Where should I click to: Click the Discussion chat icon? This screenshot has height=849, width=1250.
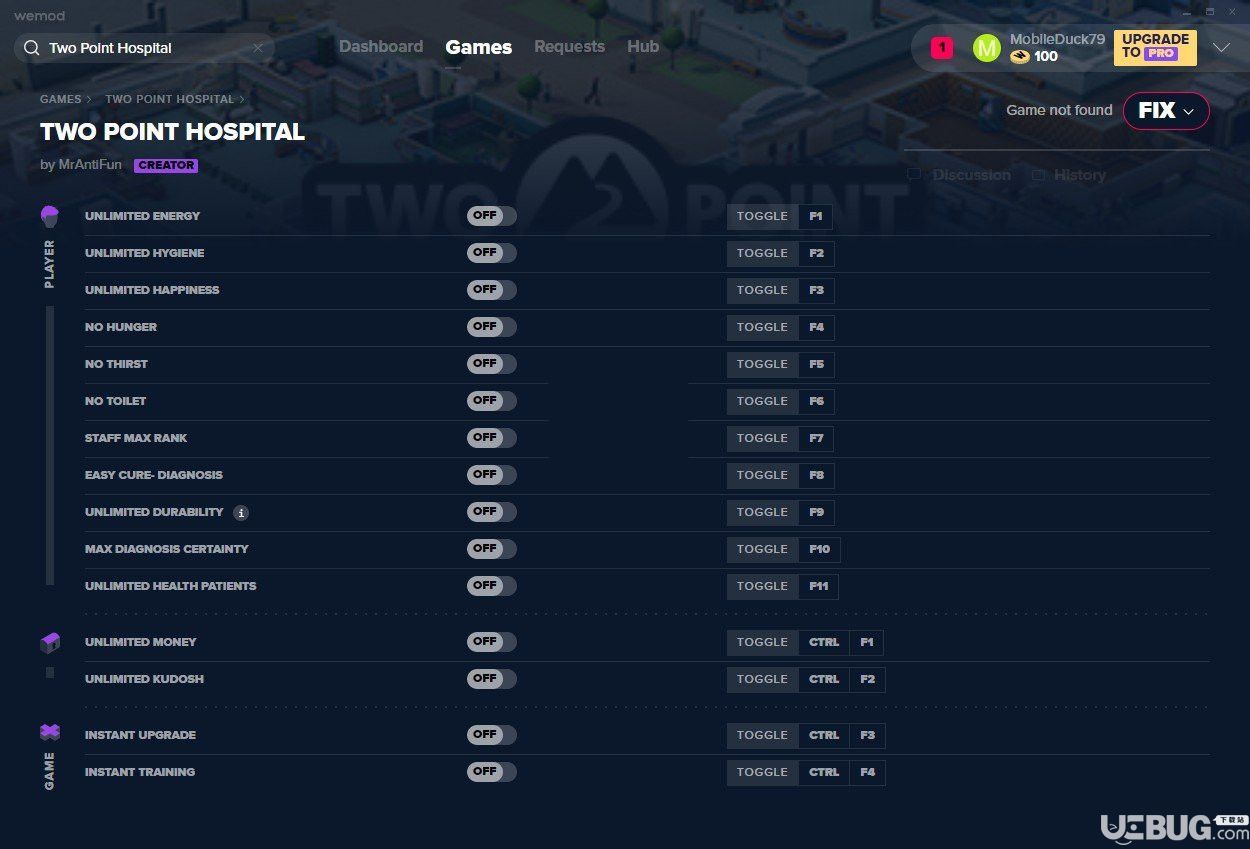[x=914, y=175]
